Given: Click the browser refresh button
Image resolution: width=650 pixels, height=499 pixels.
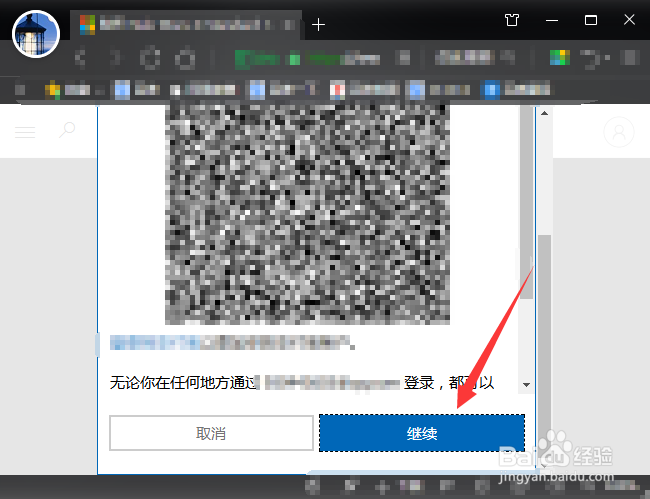Looking at the screenshot, I should [x=150, y=58].
